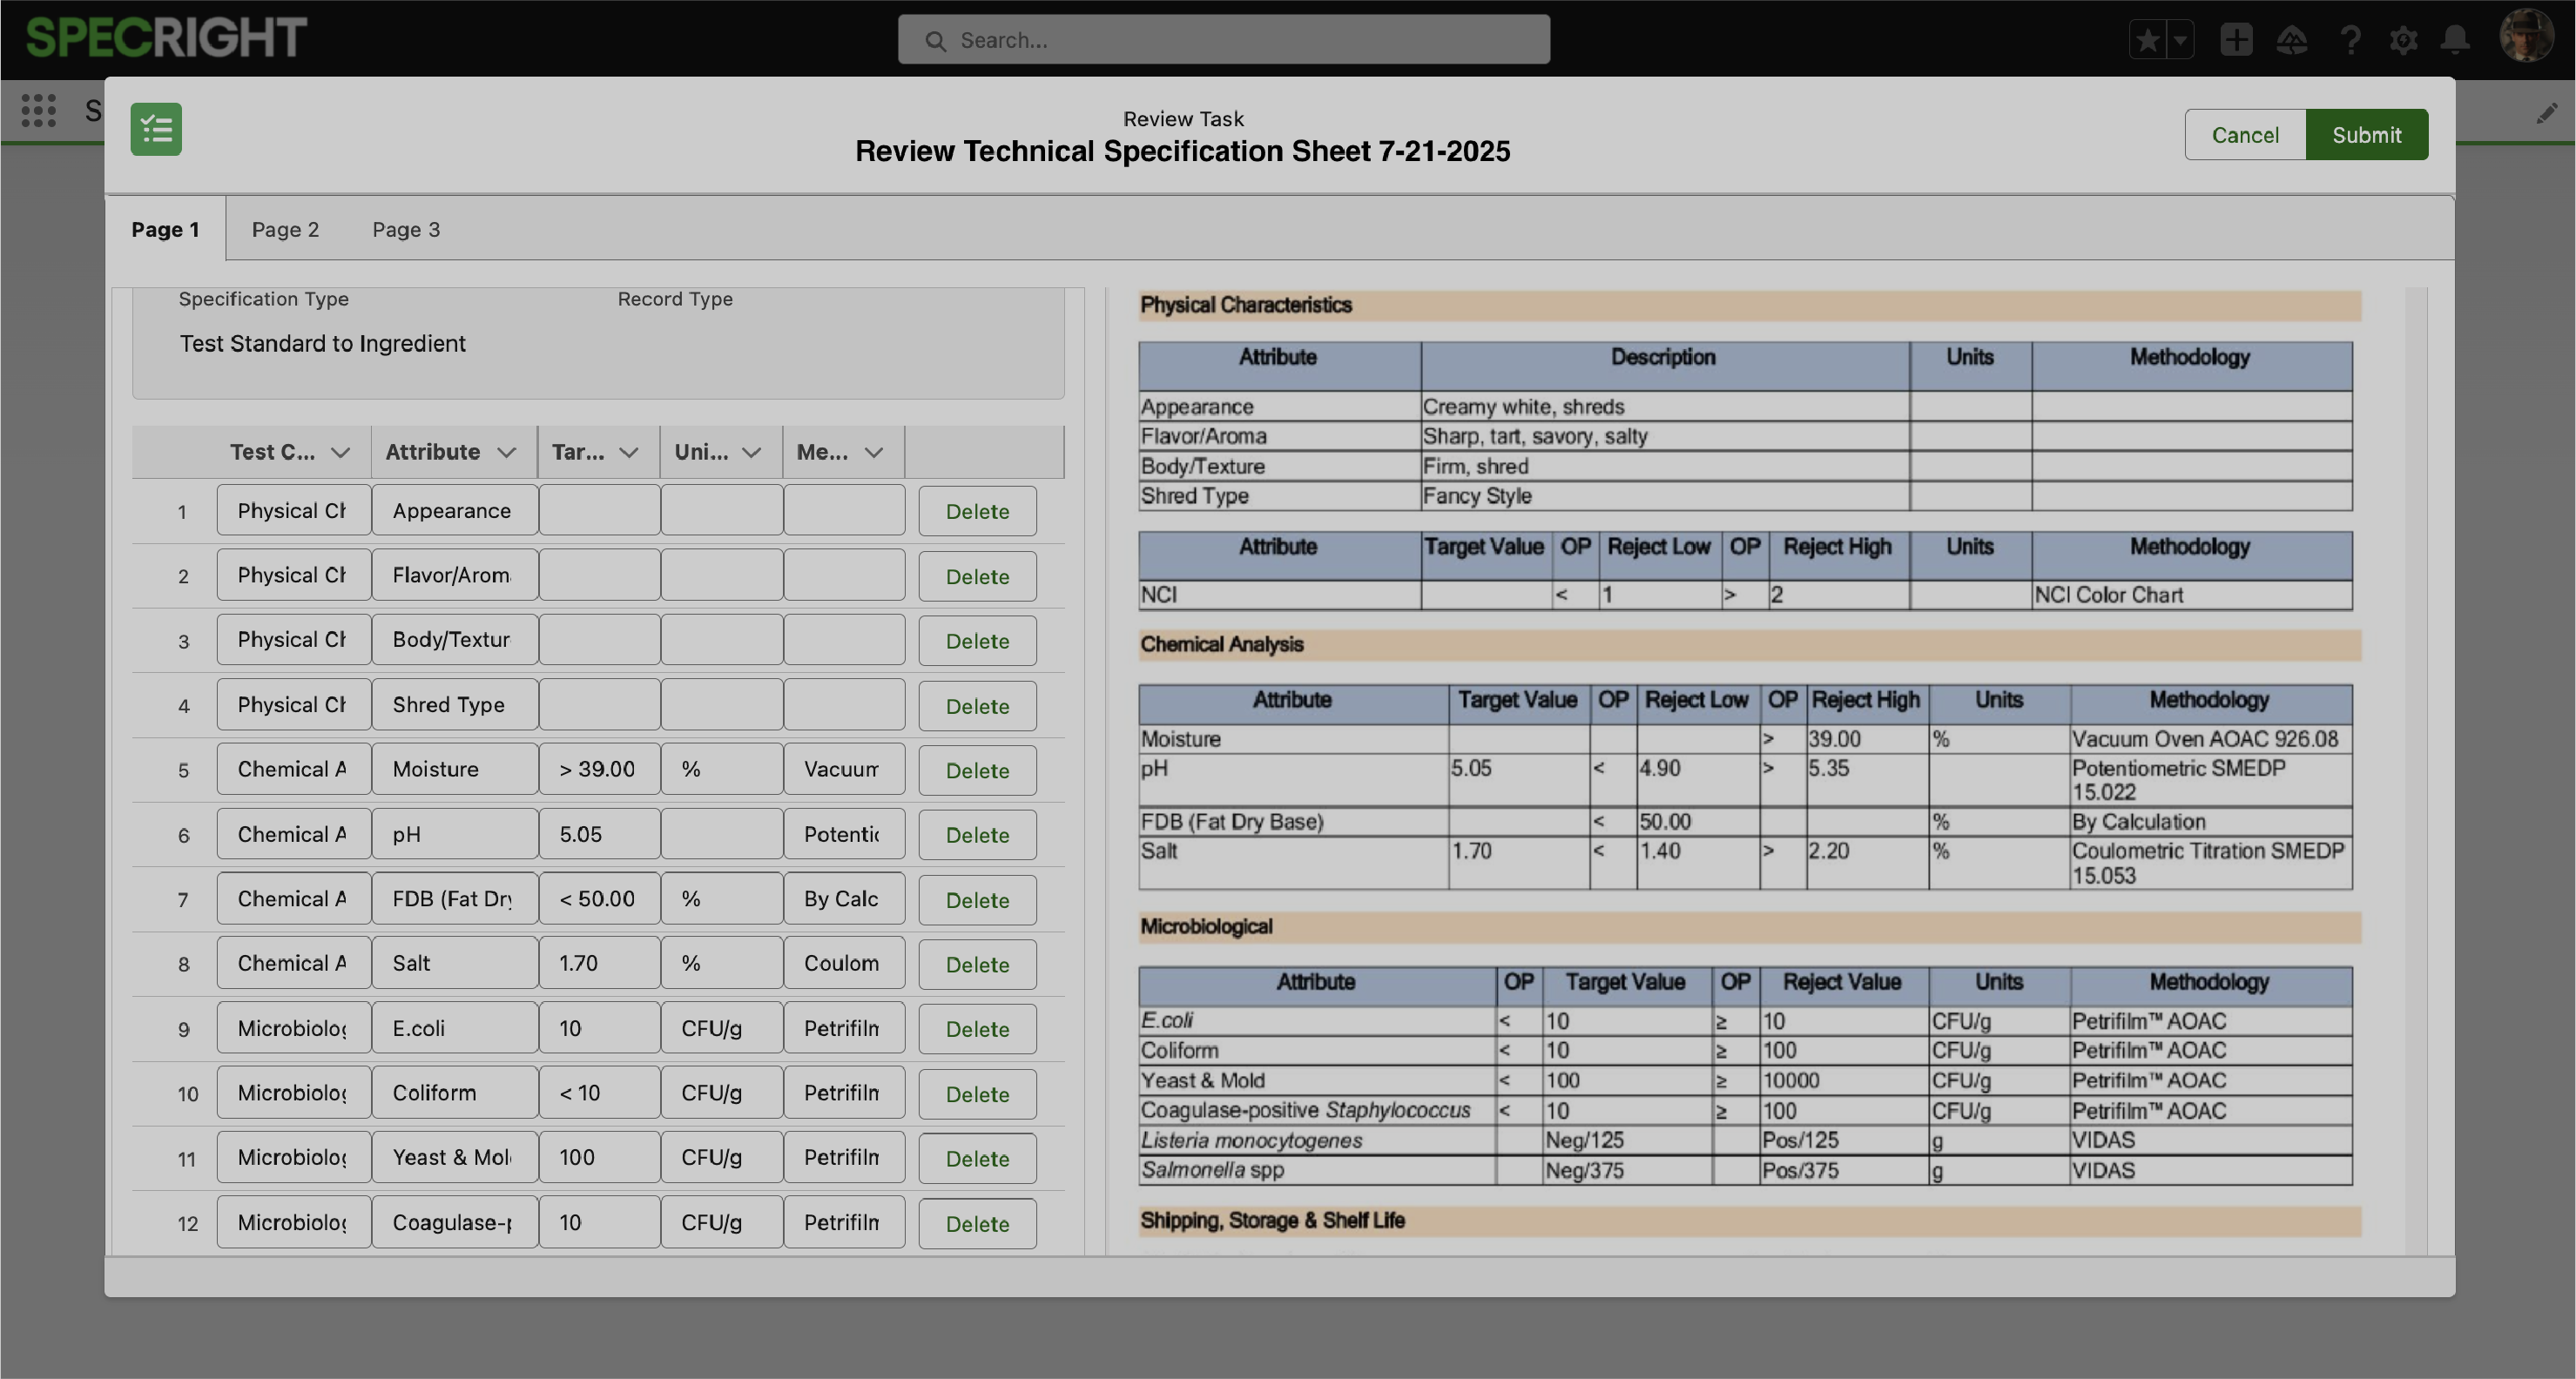Viewport: 2576px width, 1379px height.
Task: Edit the Shred Type attribute field
Action: click(455, 704)
